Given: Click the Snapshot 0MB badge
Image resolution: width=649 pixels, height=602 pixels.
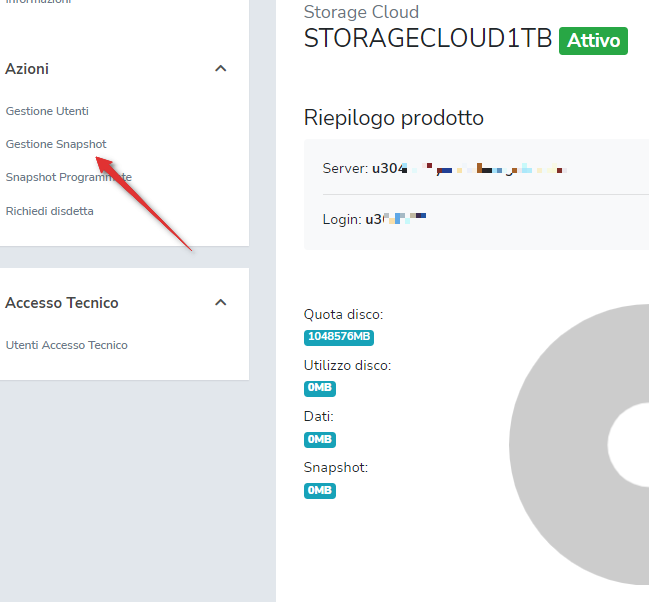Looking at the screenshot, I should tap(320, 490).
